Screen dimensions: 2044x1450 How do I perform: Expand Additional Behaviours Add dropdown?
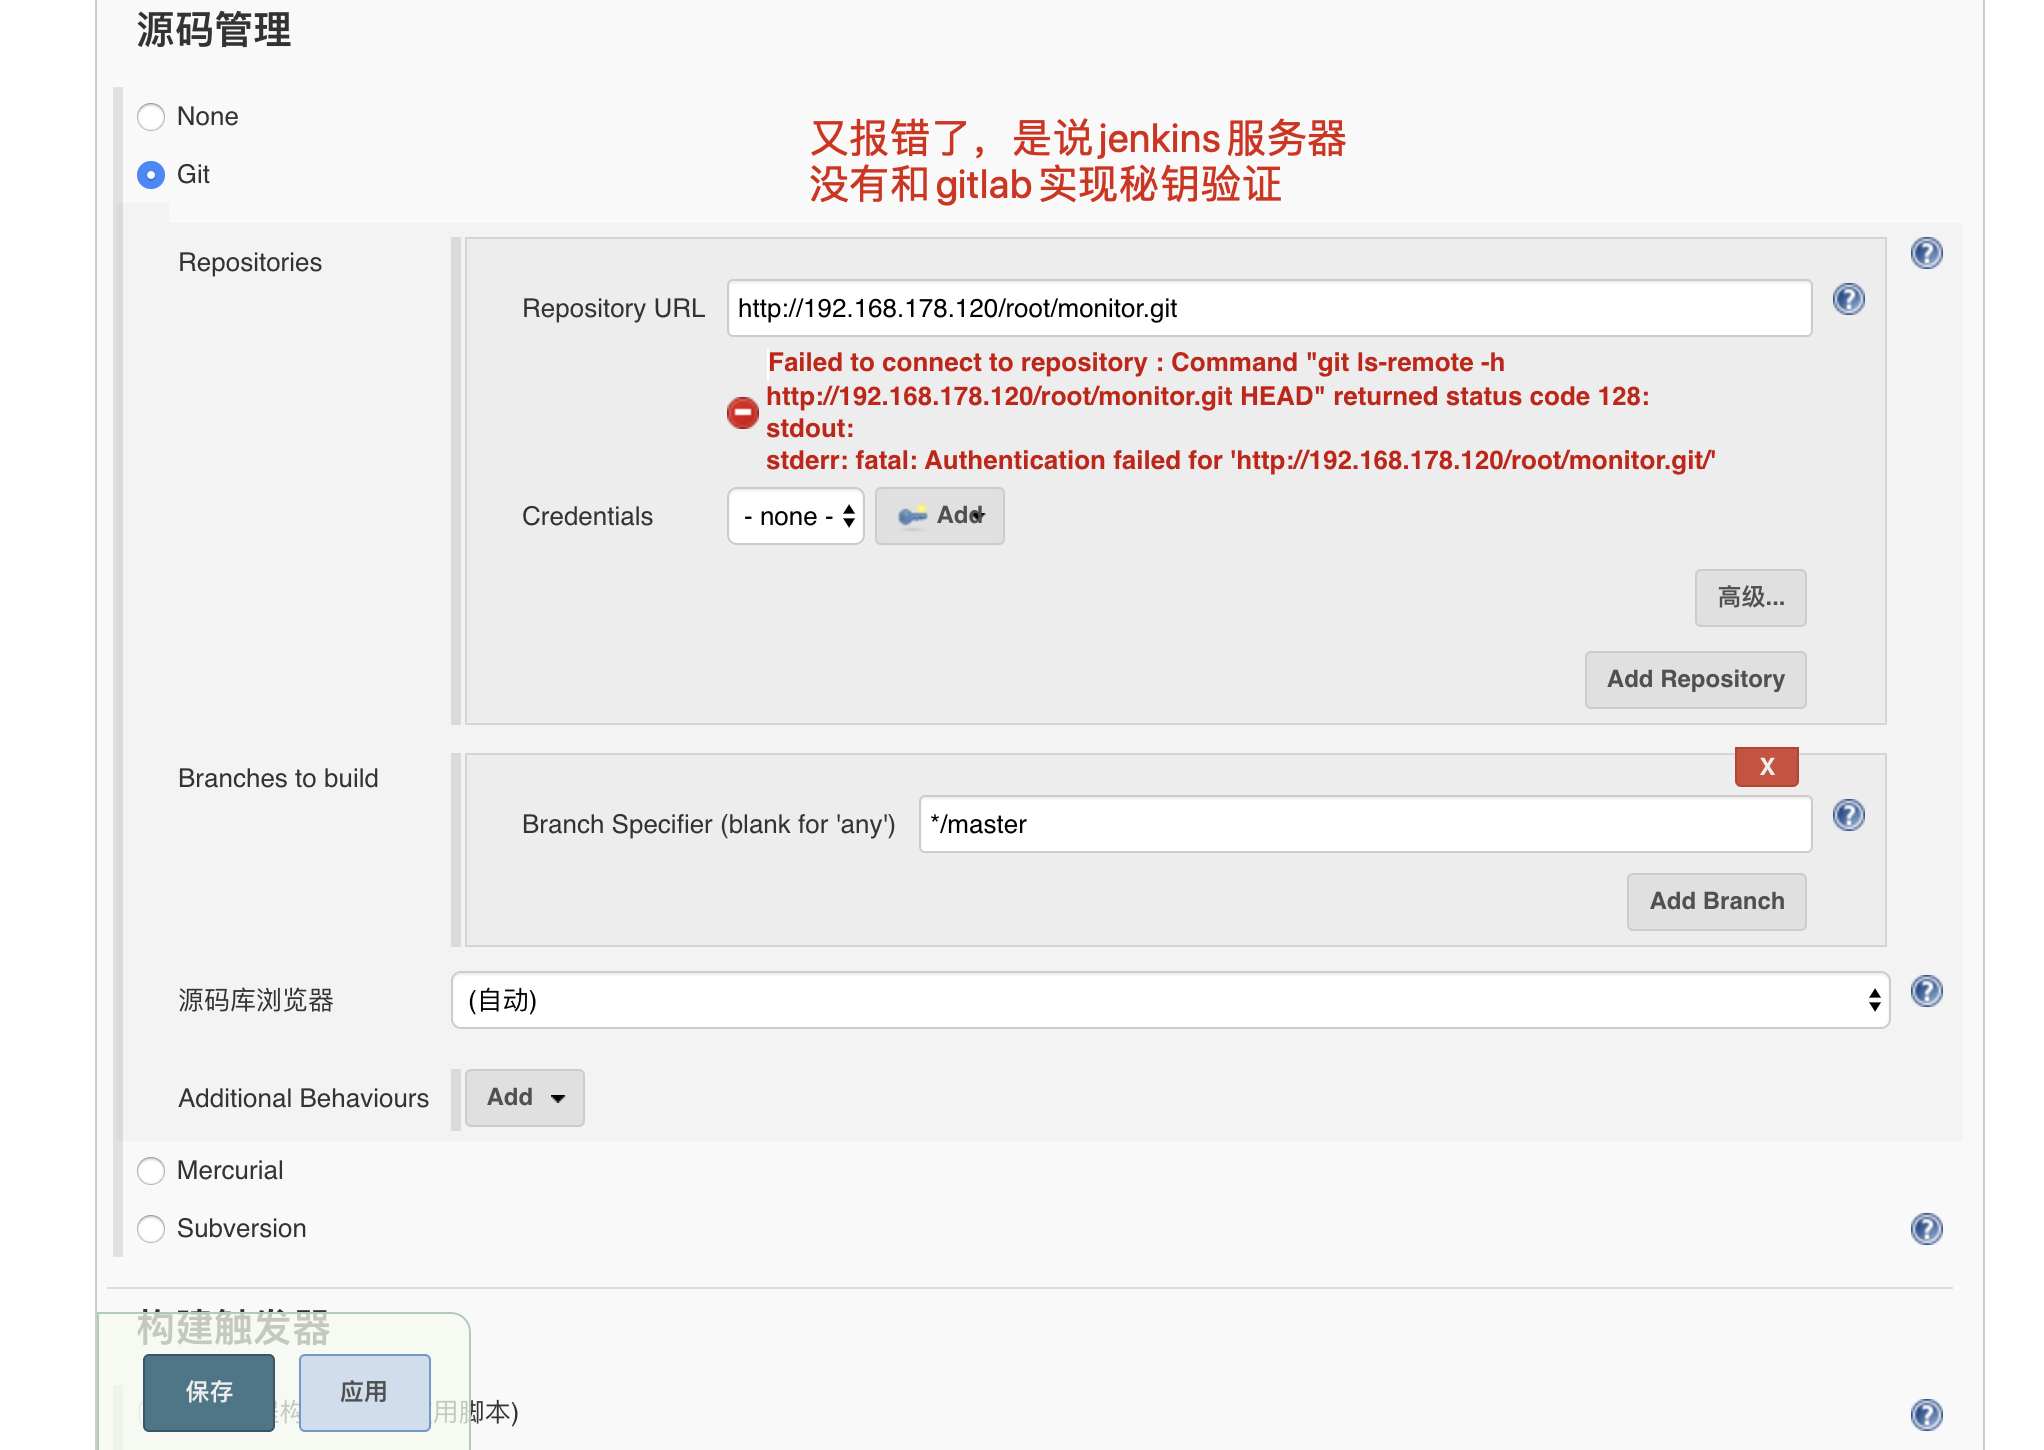[525, 1098]
